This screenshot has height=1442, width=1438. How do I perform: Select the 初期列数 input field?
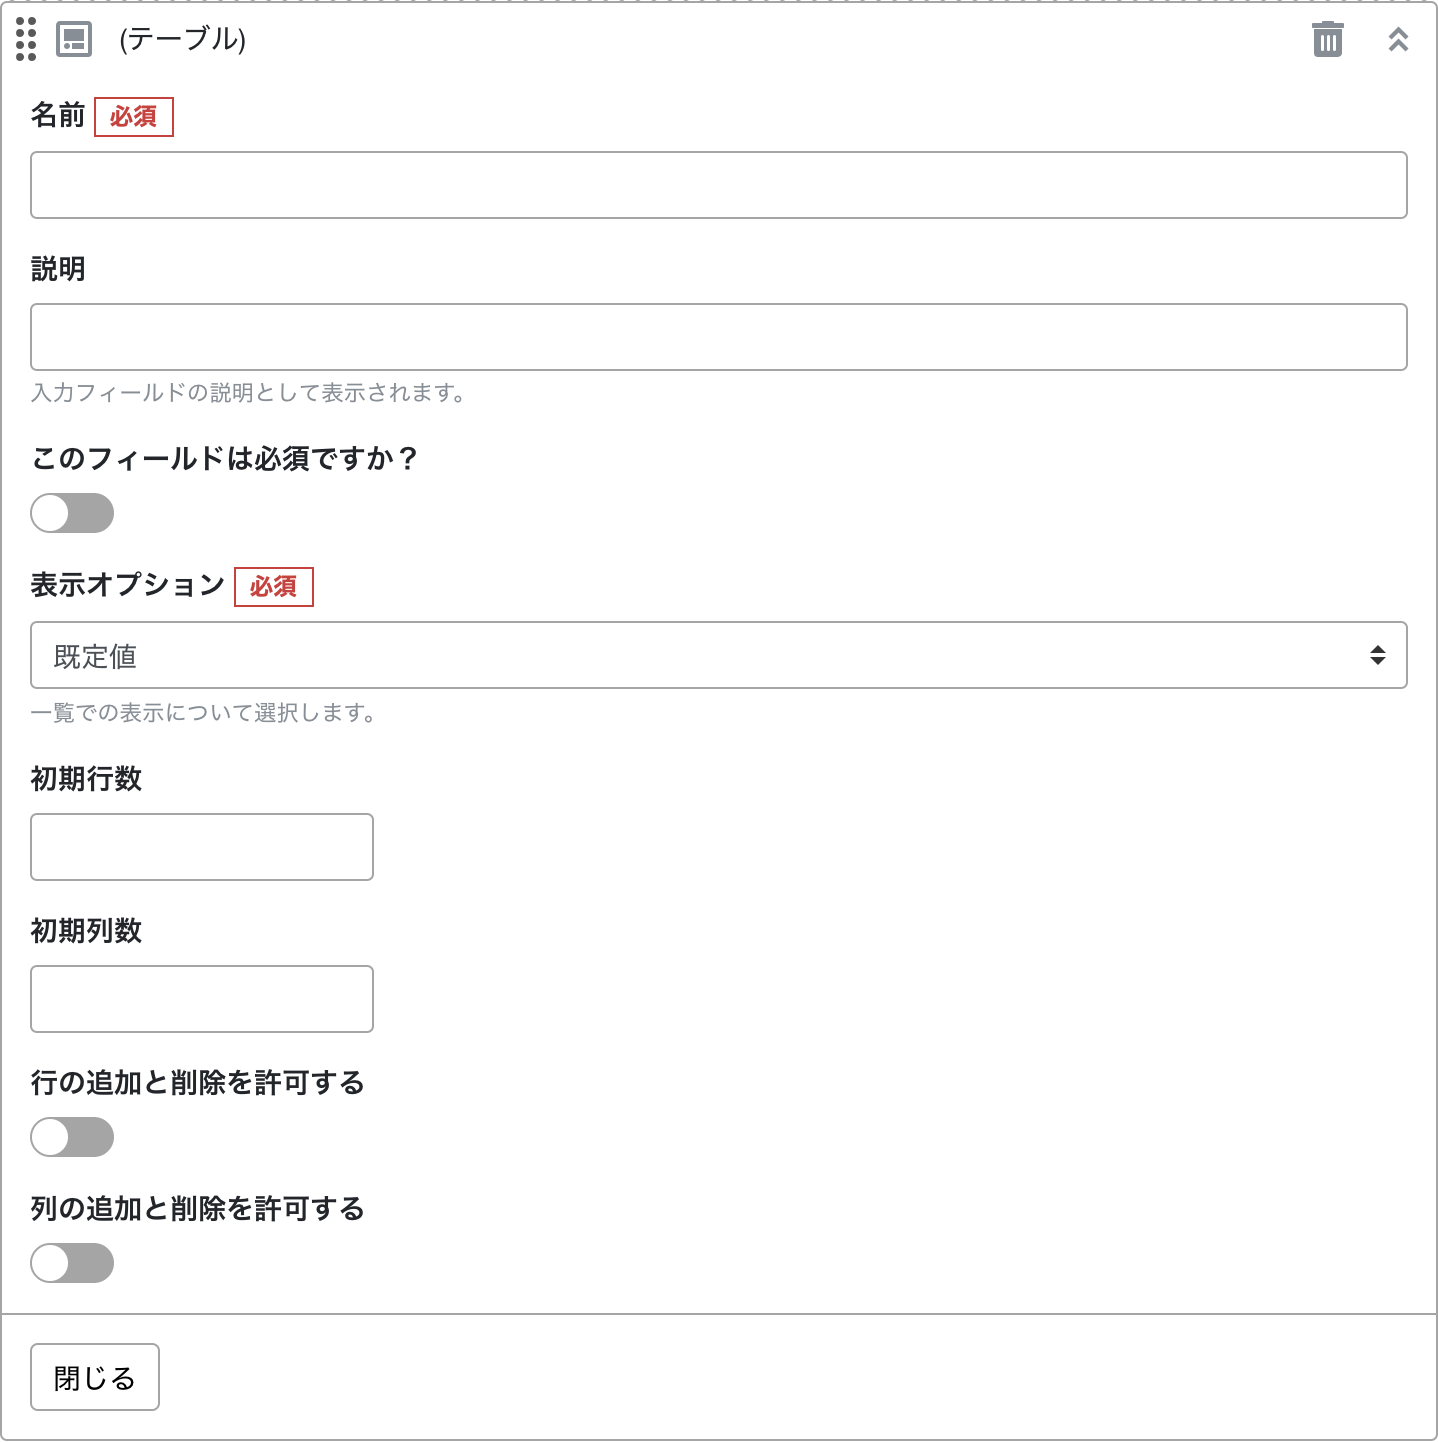point(202,999)
